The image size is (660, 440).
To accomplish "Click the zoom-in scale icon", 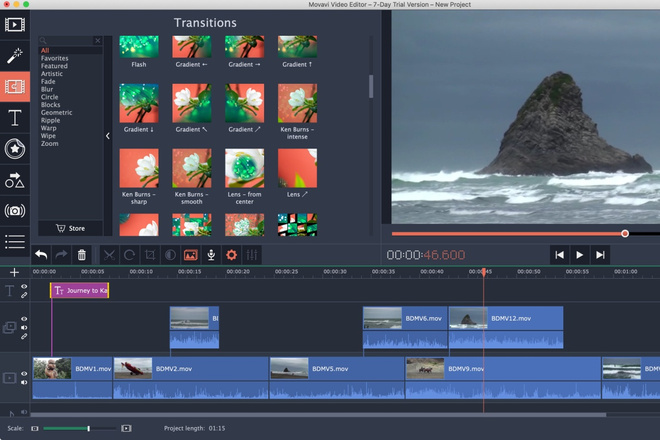I will (126, 429).
